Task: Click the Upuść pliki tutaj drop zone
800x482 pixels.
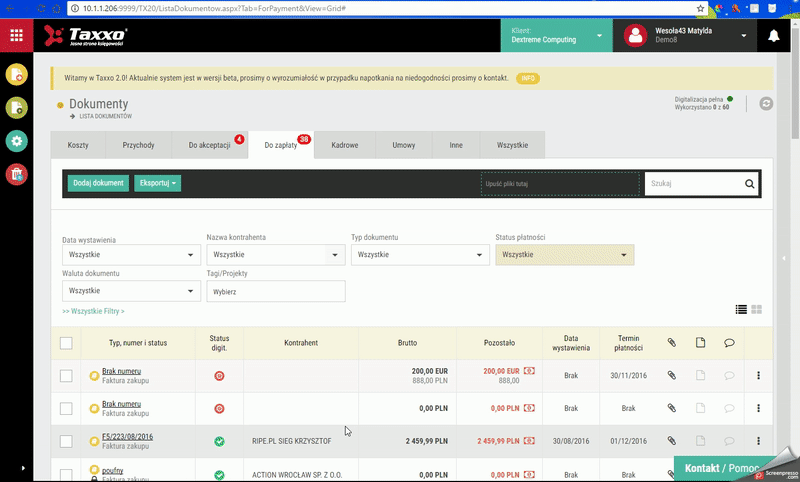Action: click(x=560, y=184)
